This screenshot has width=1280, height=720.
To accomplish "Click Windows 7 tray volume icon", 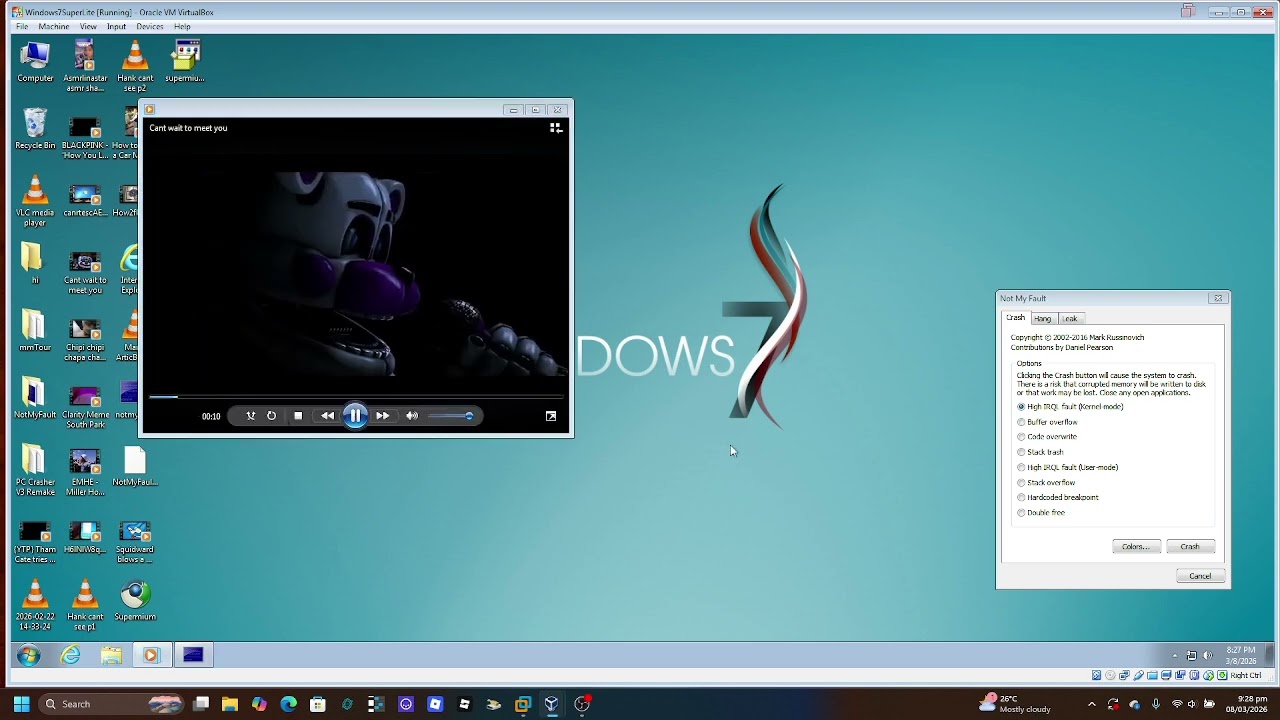I will tap(1207, 656).
